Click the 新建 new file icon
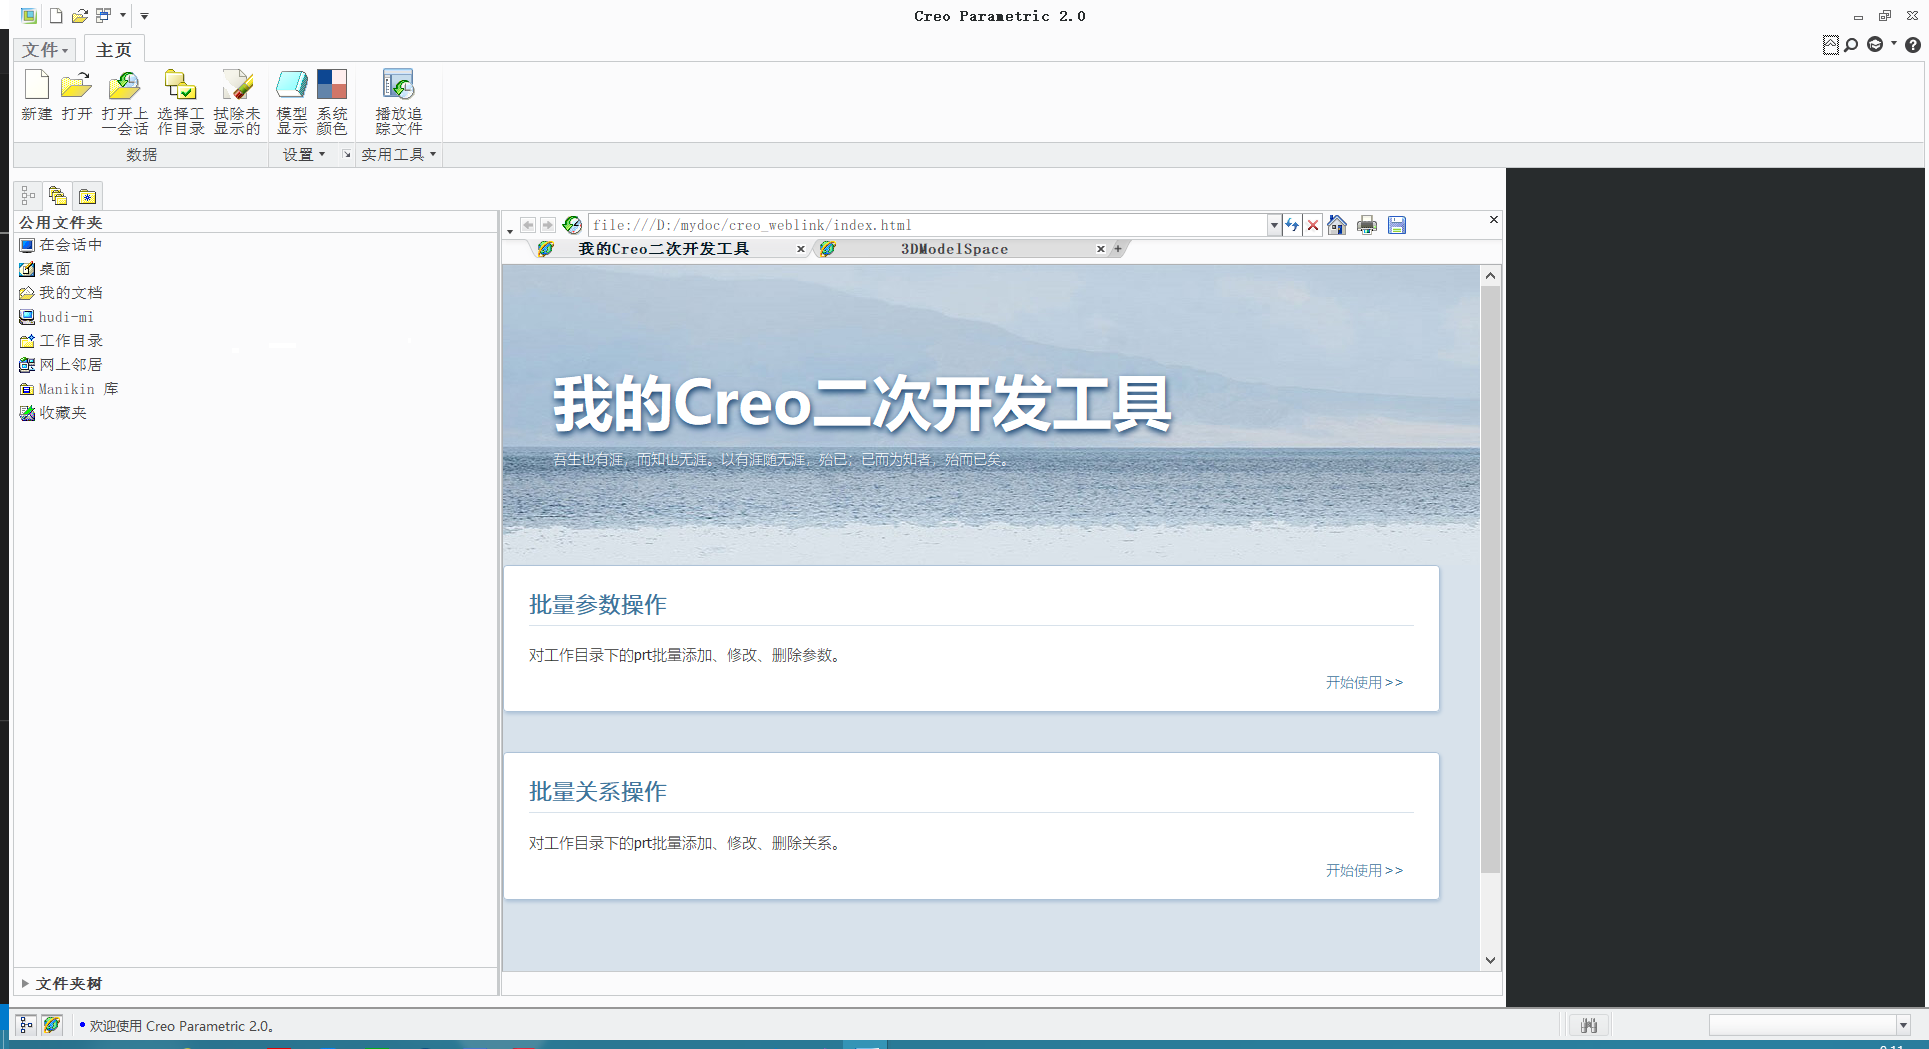Image resolution: width=1929 pixels, height=1049 pixels. point(37,100)
